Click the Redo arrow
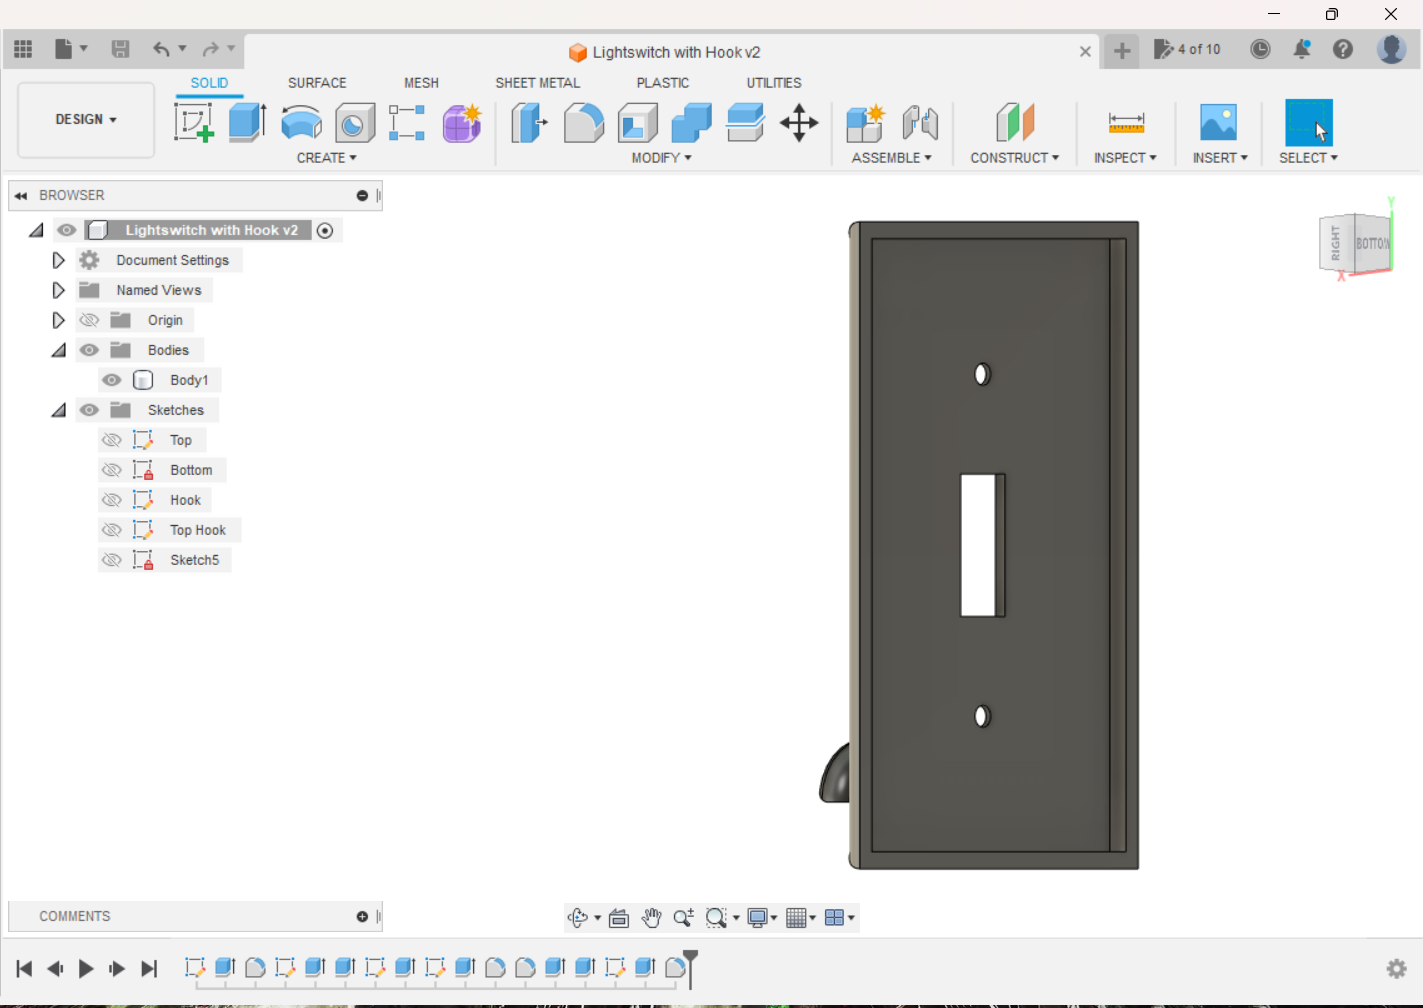The height and width of the screenshot is (1008, 1423). 210,48
